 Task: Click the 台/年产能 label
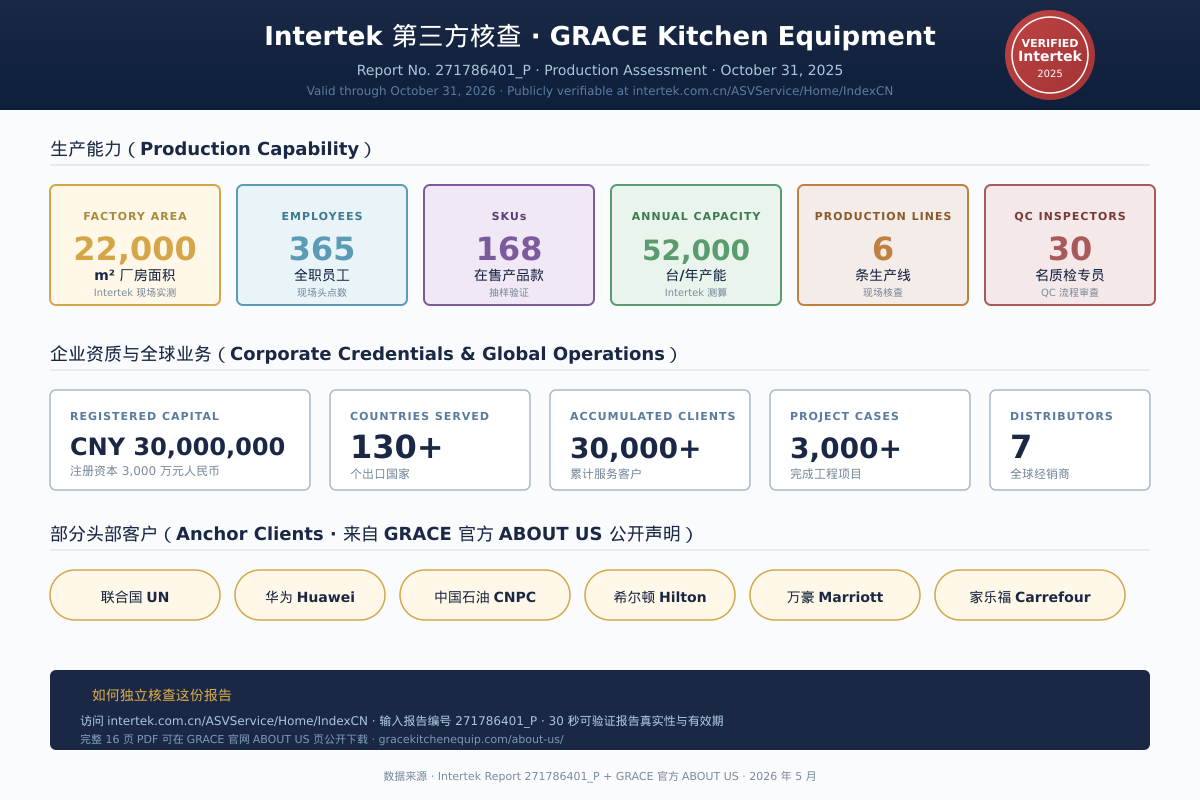click(x=696, y=275)
